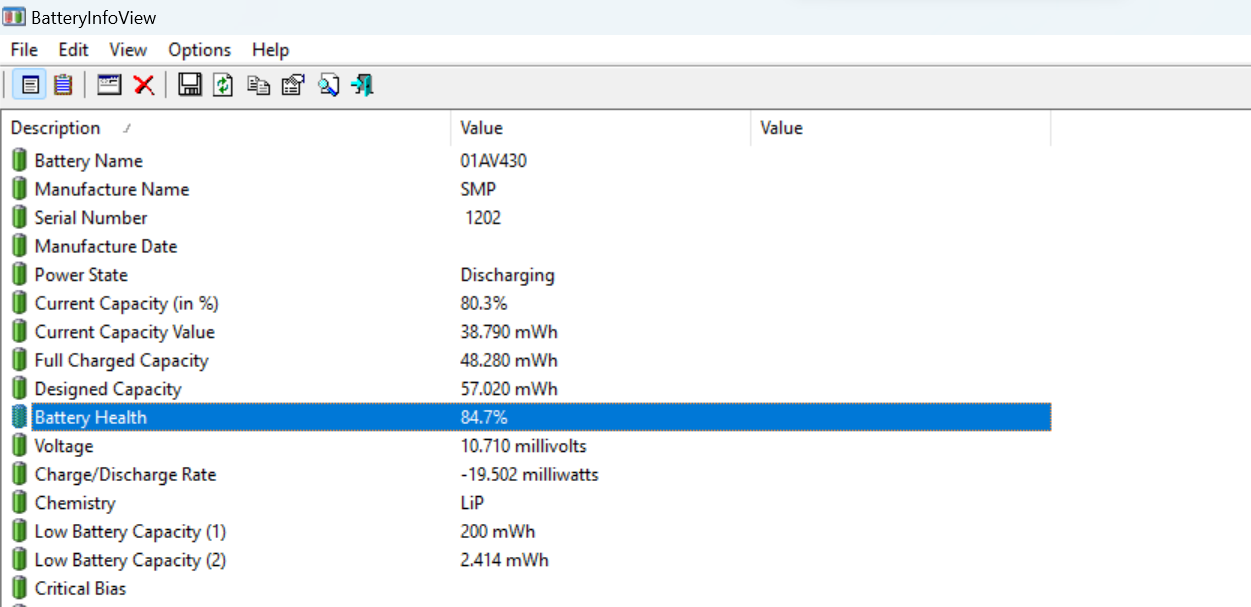Image resolution: width=1251 pixels, height=607 pixels.
Task: Click the battery icon beside Manufacture Date
Action: [x=19, y=246]
